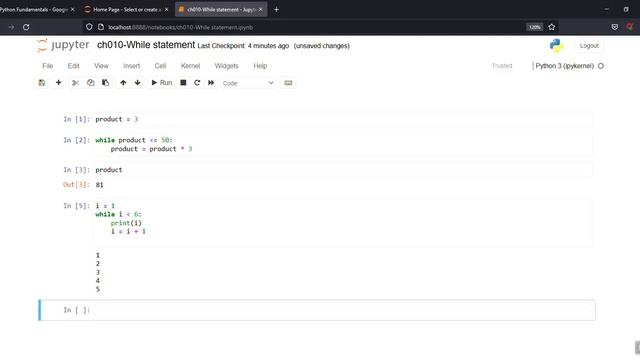Bookmark this page with star icon
640x360 pixels.
(552, 27)
